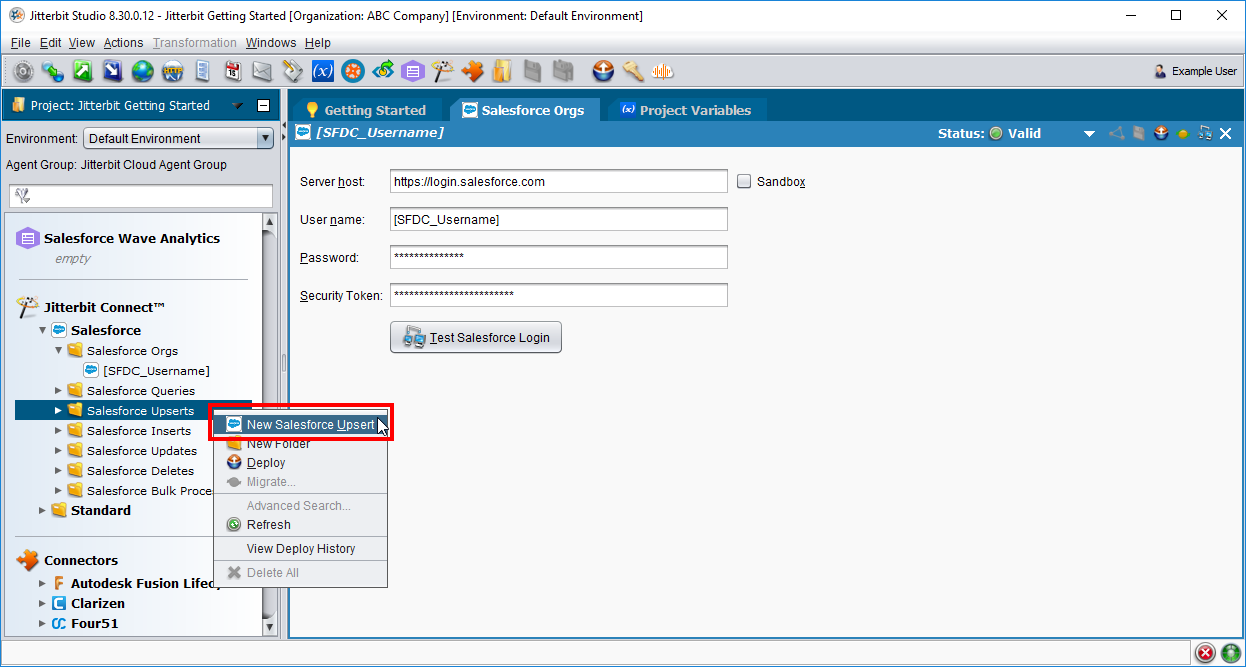The width and height of the screenshot is (1246, 667).
Task: Click the orange puzzle piece connector icon
Action: (472, 71)
